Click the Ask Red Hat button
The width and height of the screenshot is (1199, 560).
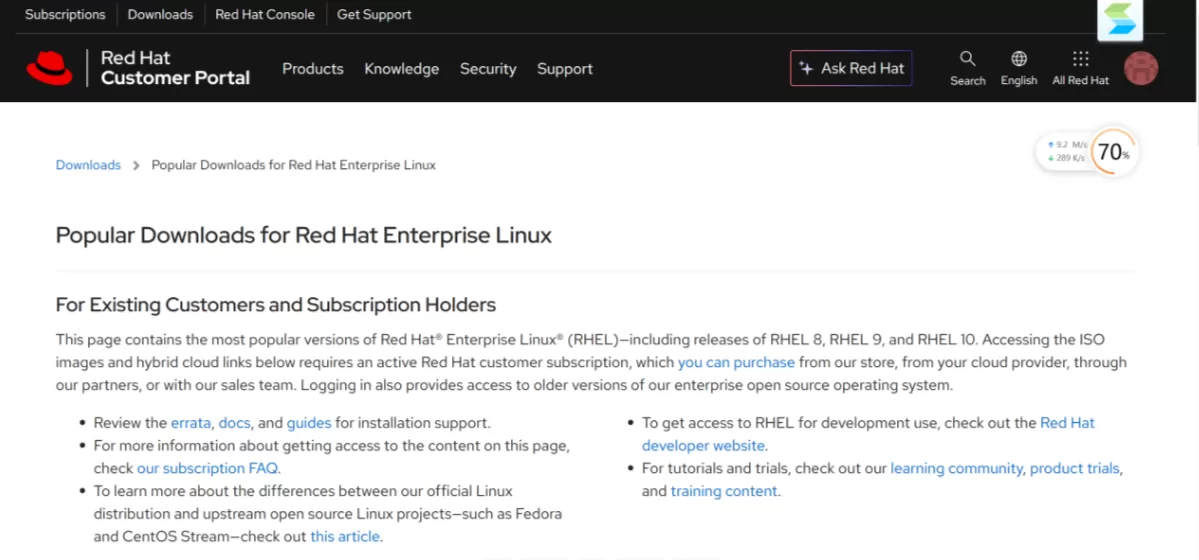coord(851,68)
